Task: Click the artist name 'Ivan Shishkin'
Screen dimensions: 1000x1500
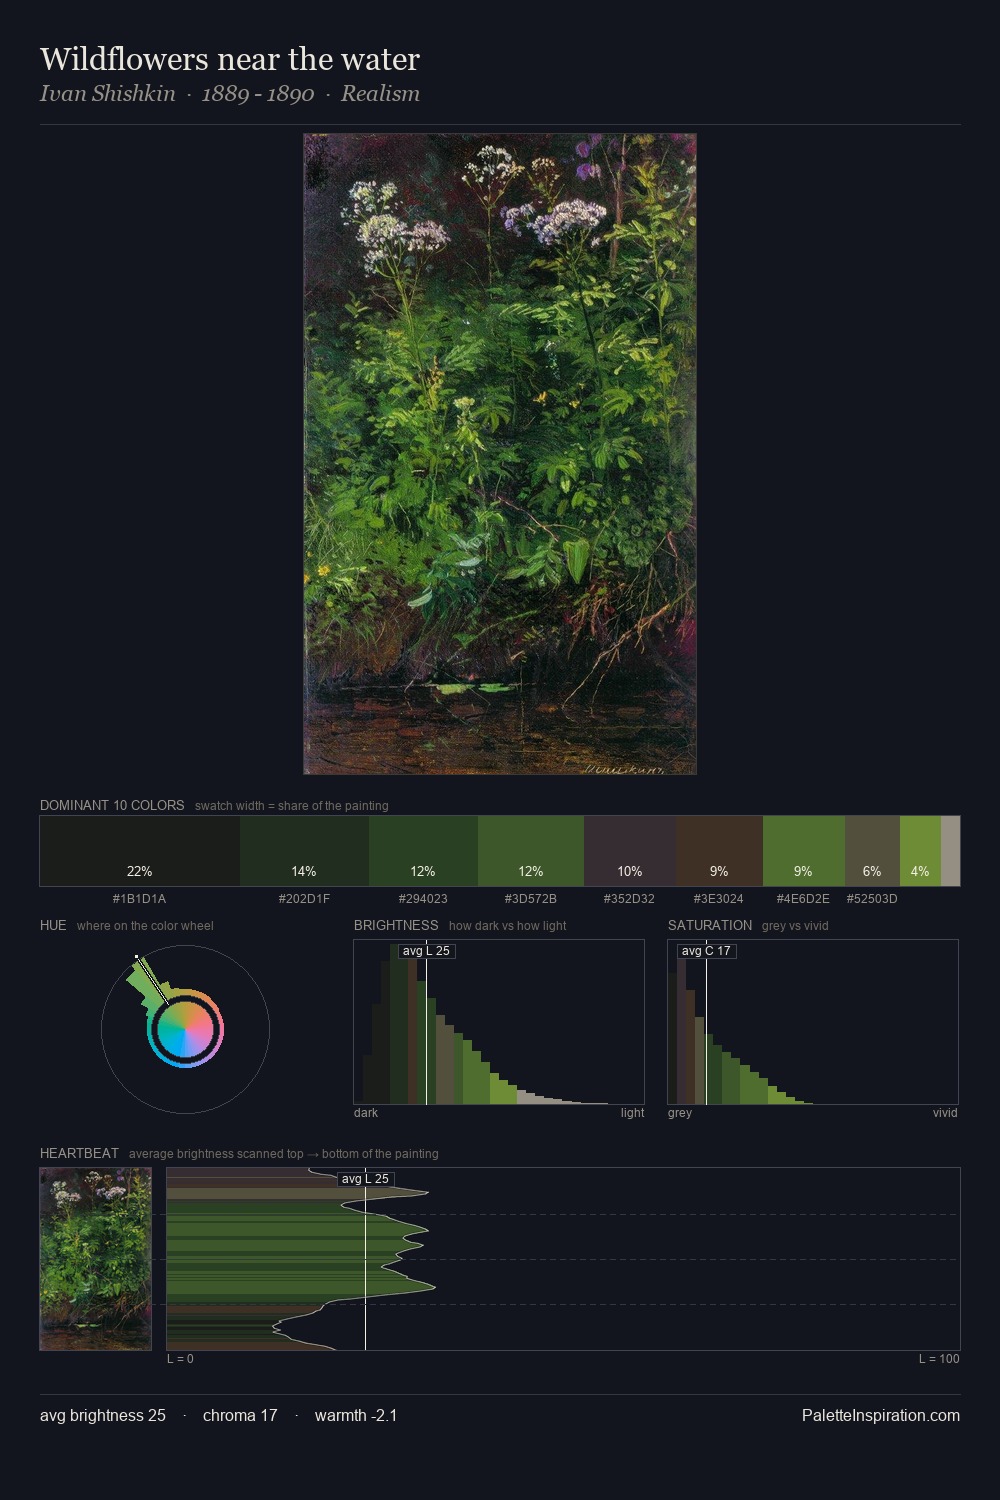Action: pos(108,94)
